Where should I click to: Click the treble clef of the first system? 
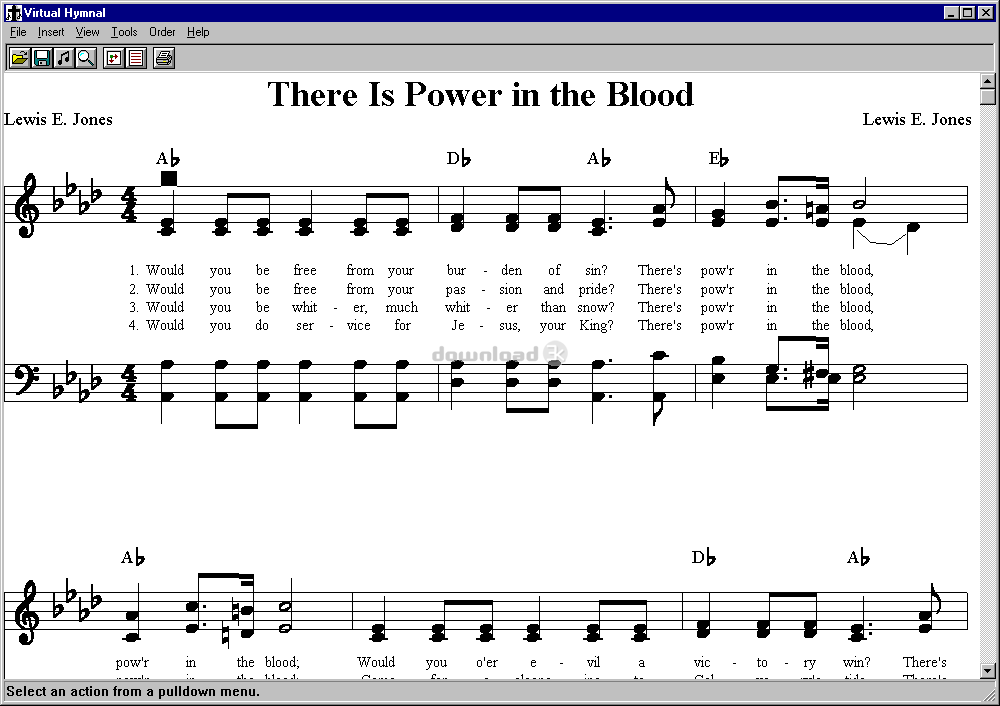coord(26,205)
